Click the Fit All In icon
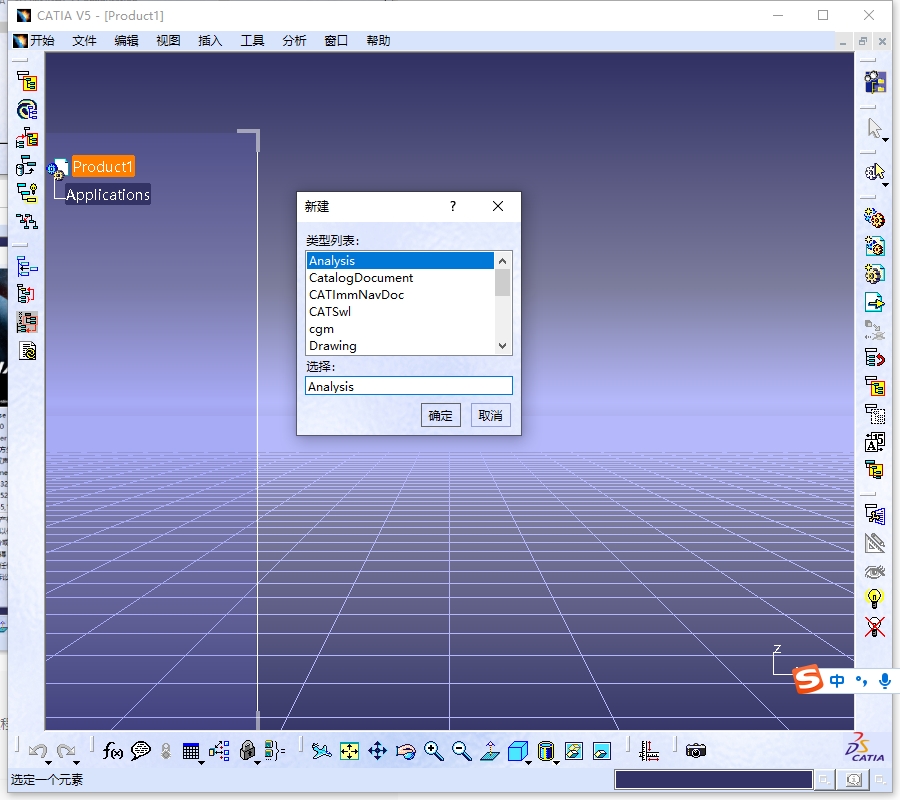The width and height of the screenshot is (900, 800). pyautogui.click(x=349, y=751)
